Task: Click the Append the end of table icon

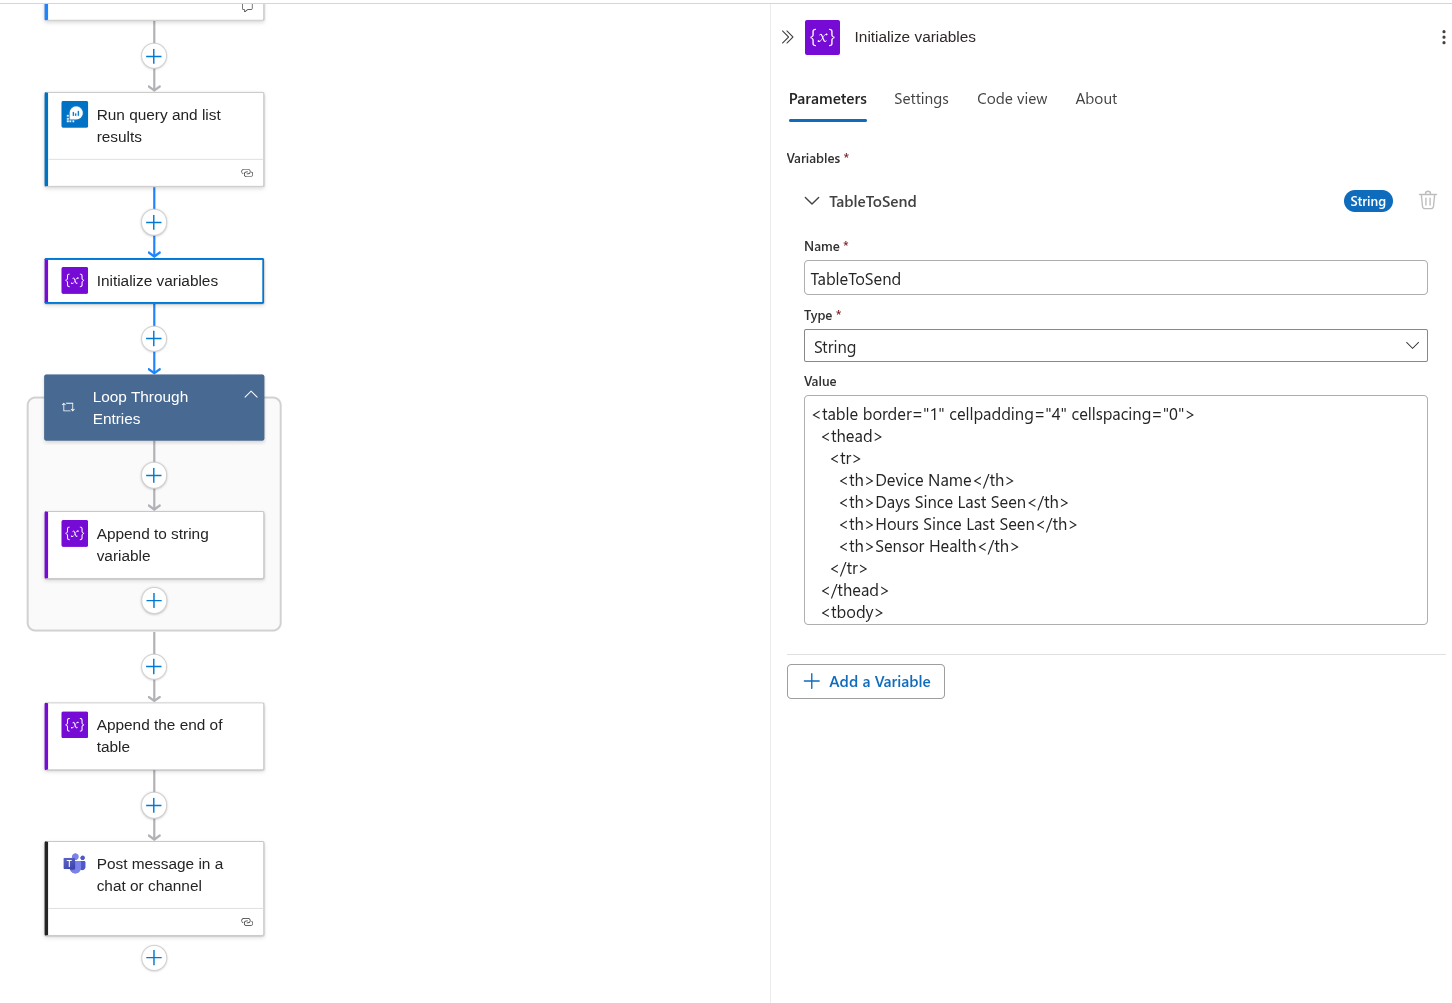Action: pos(75,725)
